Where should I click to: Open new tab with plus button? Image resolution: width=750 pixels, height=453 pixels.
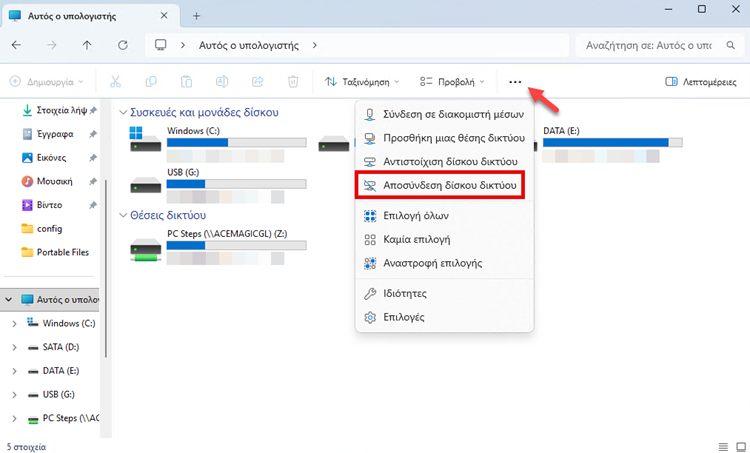[x=196, y=16]
